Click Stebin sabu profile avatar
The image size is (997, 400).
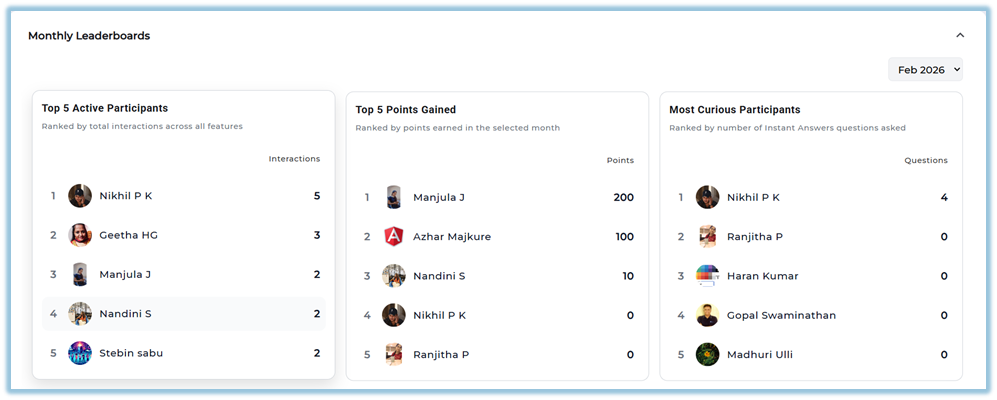click(x=80, y=353)
